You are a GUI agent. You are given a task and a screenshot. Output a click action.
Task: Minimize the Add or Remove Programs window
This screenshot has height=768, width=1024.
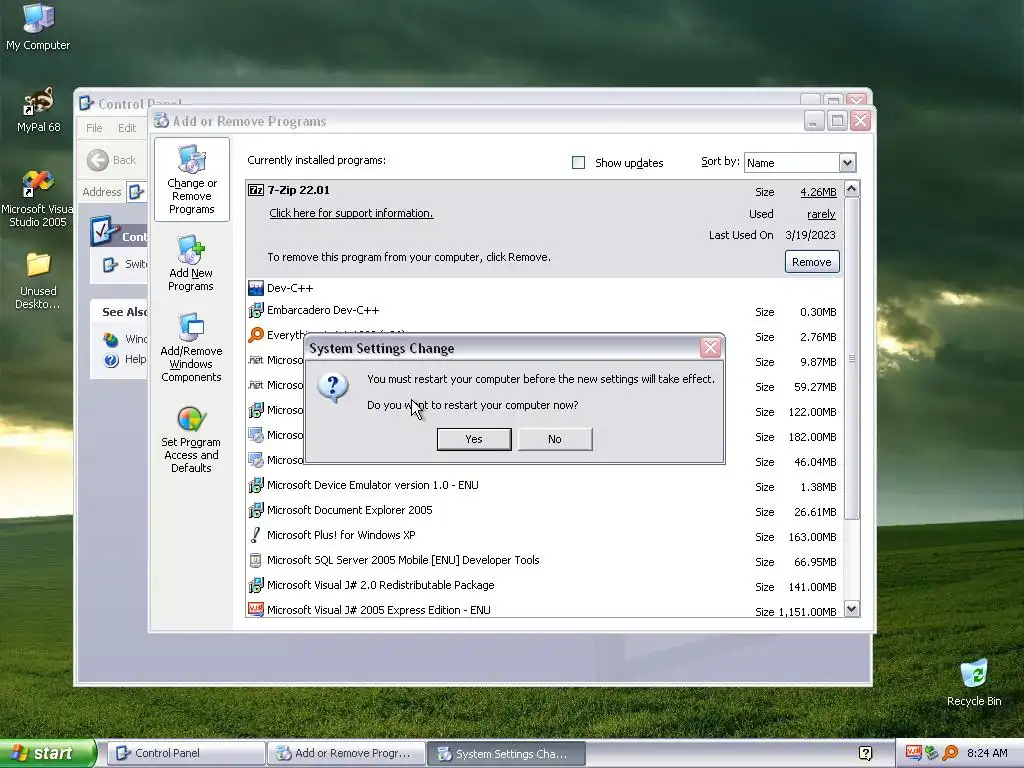click(814, 121)
